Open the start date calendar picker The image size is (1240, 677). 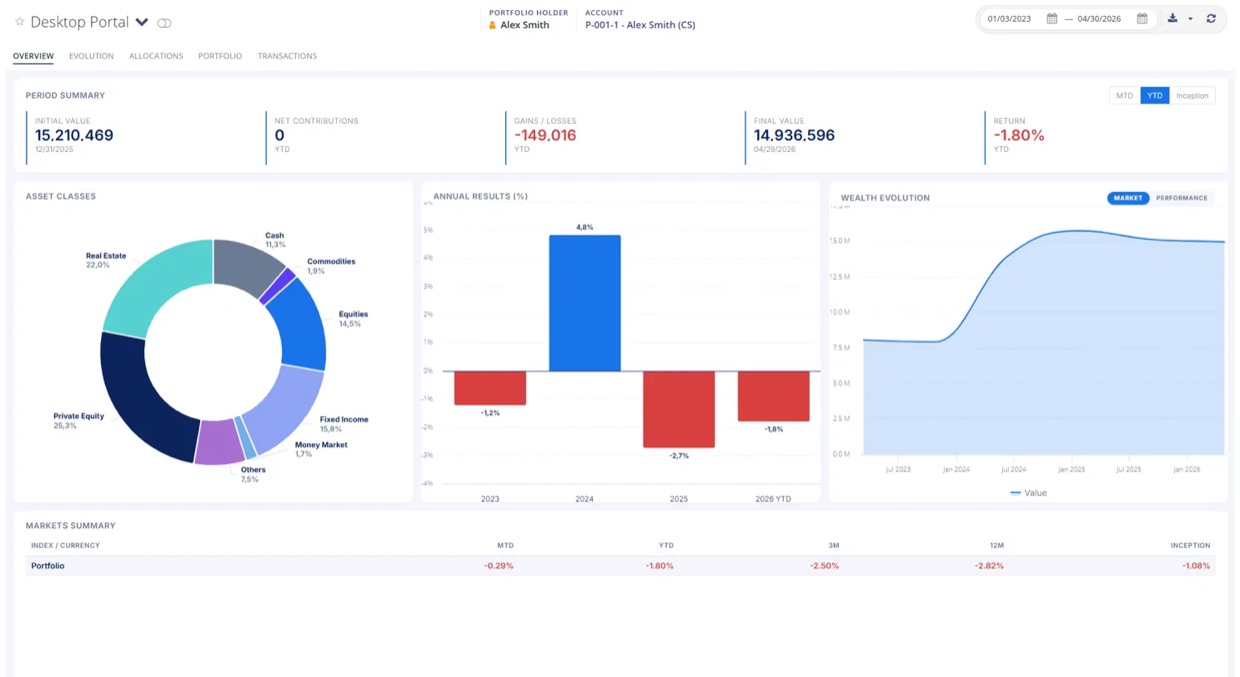point(1052,19)
